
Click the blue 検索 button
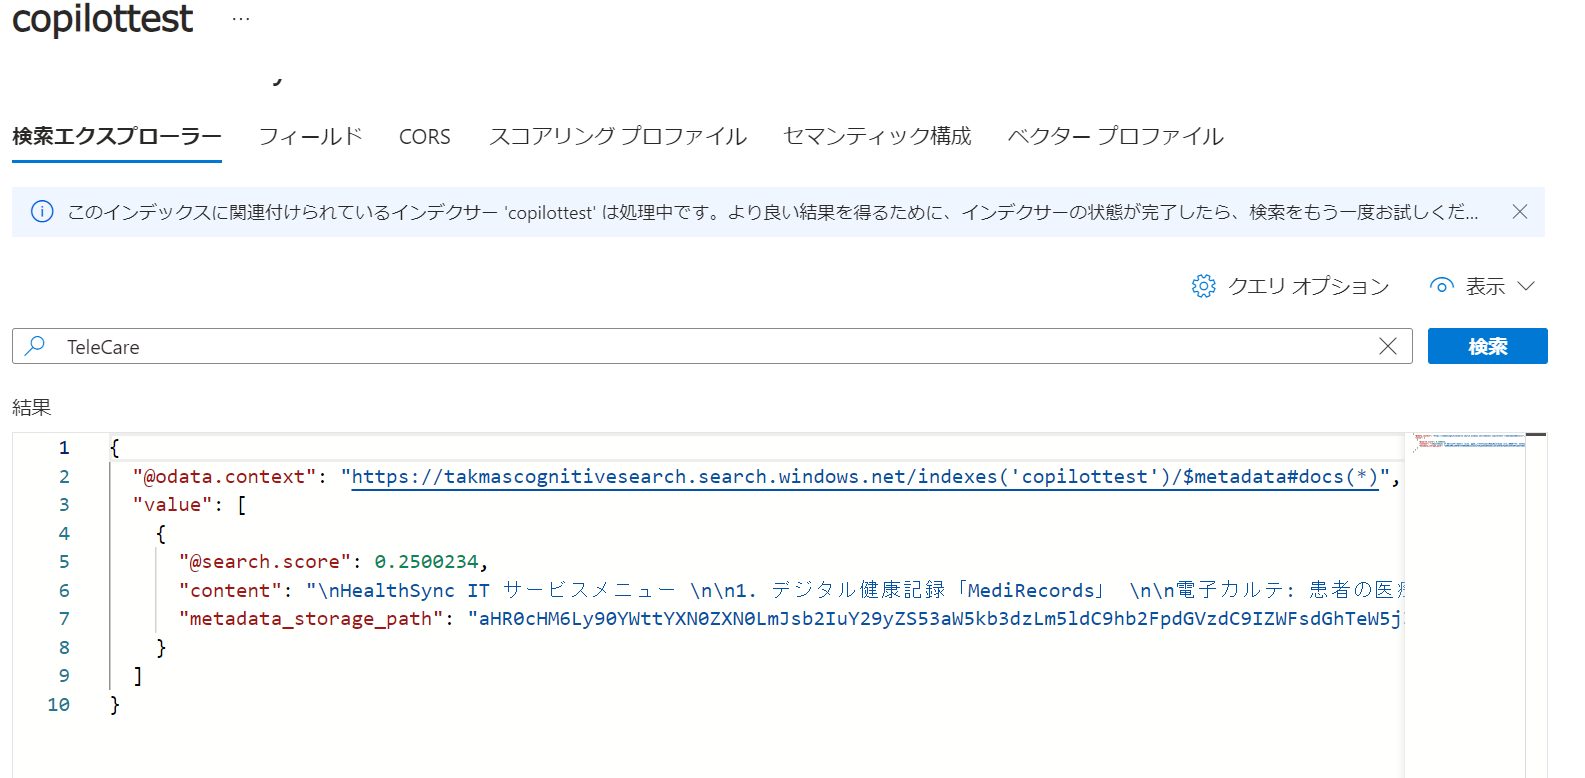click(1487, 346)
